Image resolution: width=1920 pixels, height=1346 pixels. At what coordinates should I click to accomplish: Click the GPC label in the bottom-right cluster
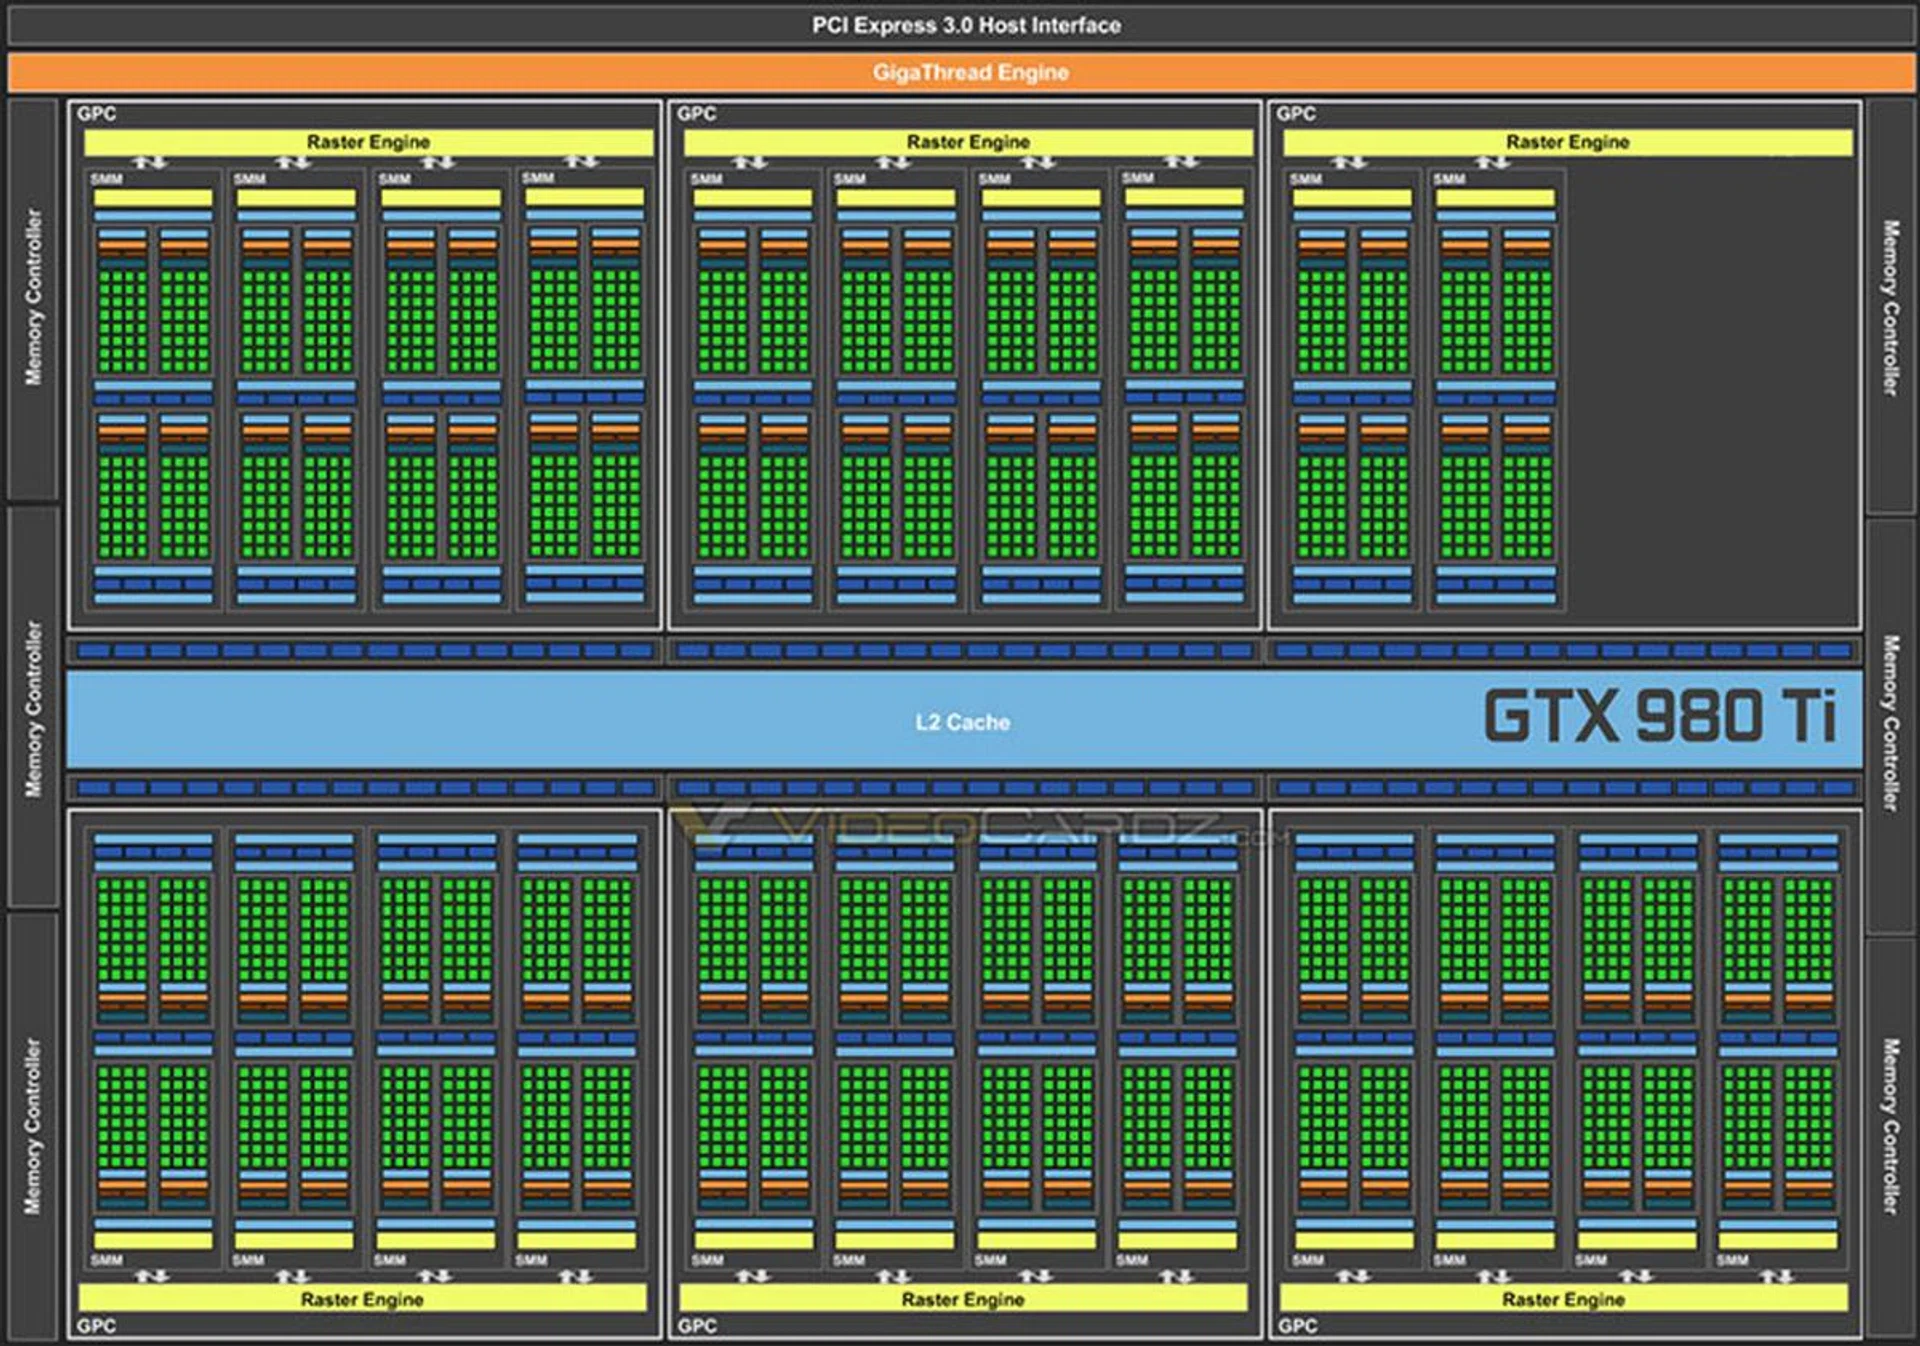1297,1326
